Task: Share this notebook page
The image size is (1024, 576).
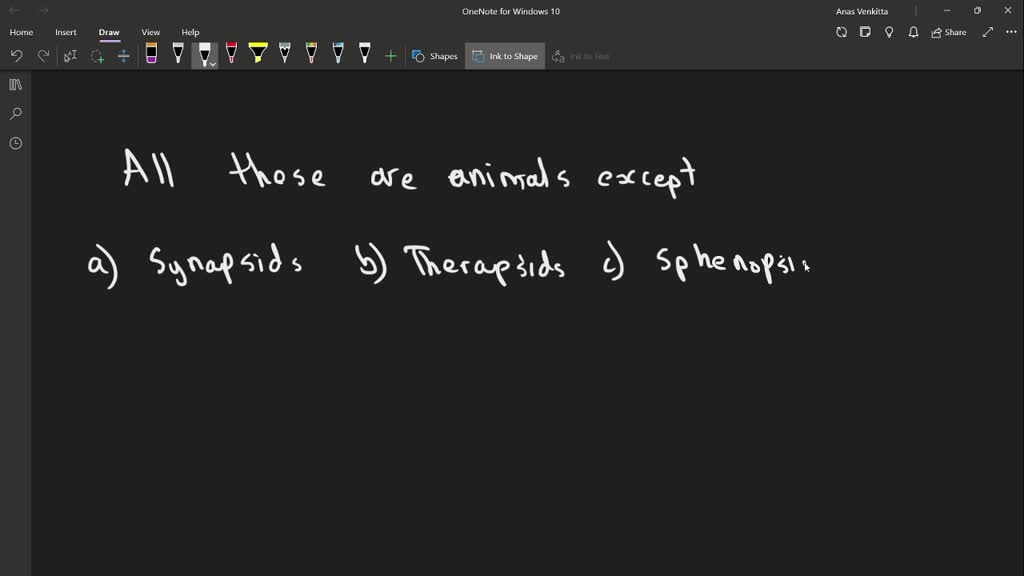Action: (948, 32)
